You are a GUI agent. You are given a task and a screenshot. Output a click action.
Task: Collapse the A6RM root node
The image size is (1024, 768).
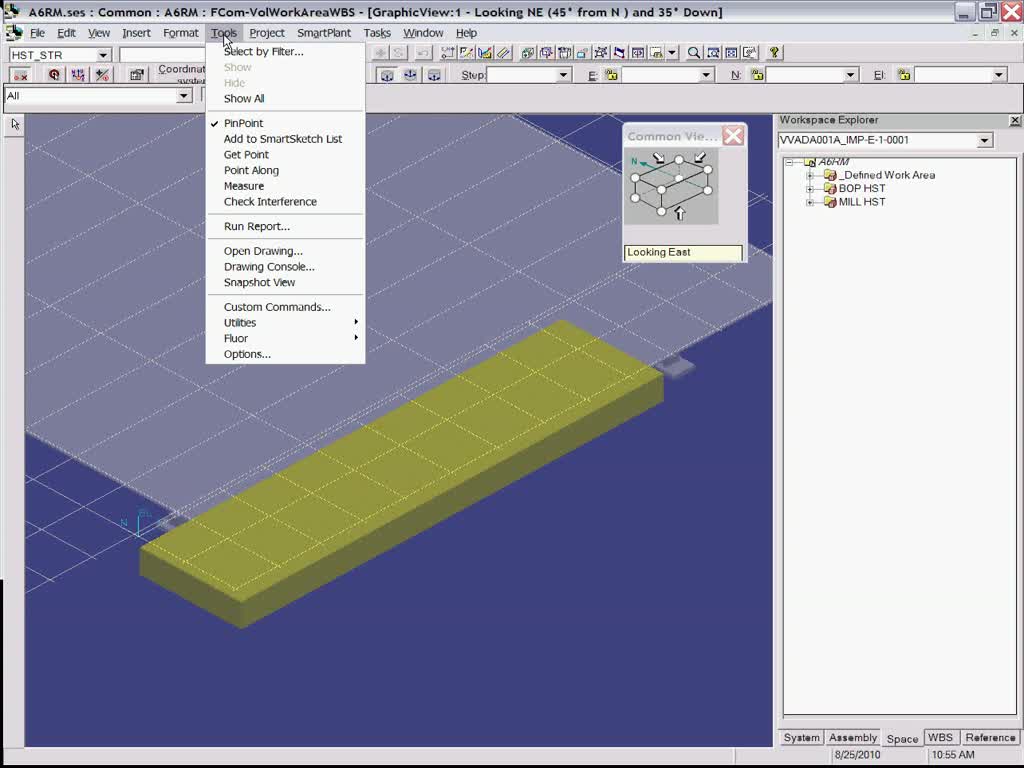(x=789, y=162)
